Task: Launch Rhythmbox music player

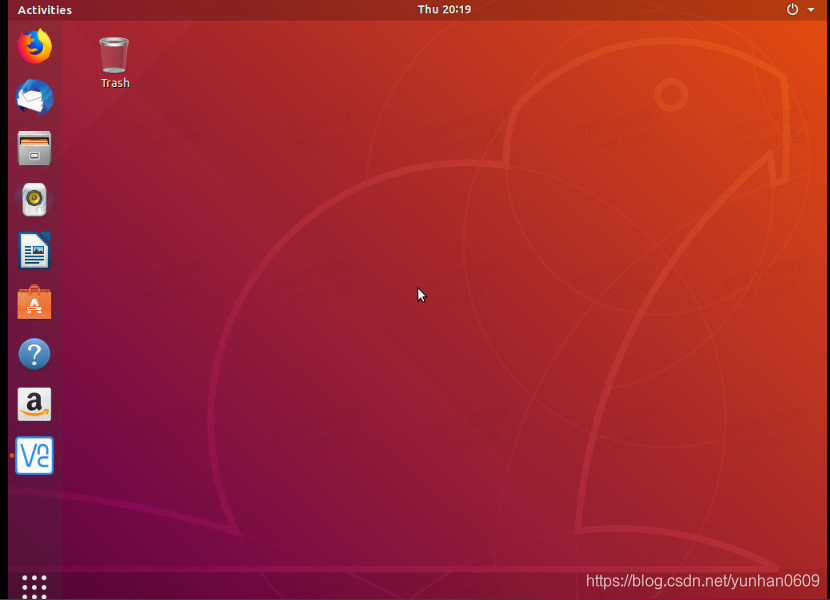Action: click(34, 200)
